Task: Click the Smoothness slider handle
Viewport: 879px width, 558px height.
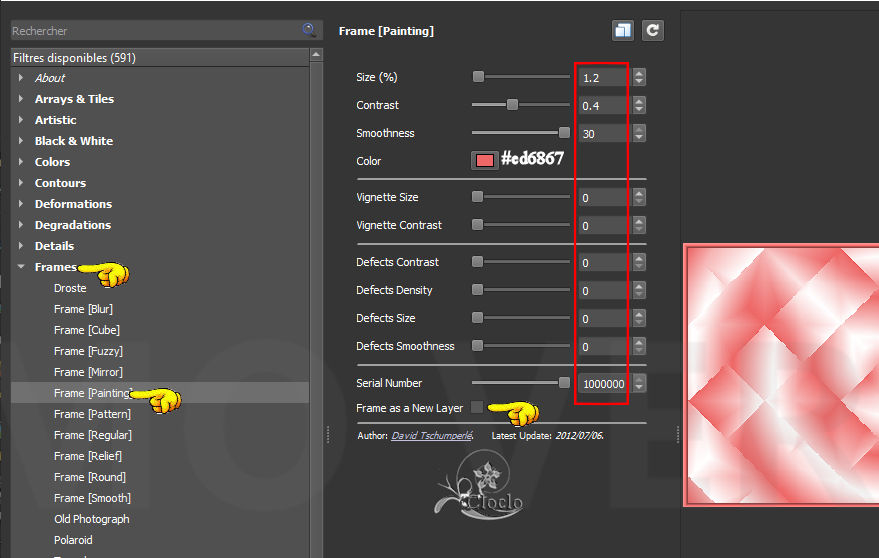Action: 564,133
